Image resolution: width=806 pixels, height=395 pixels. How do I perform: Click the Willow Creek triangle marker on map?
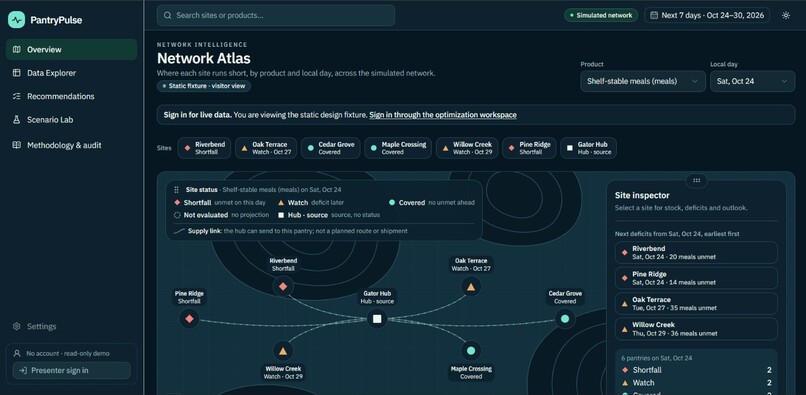tap(283, 351)
